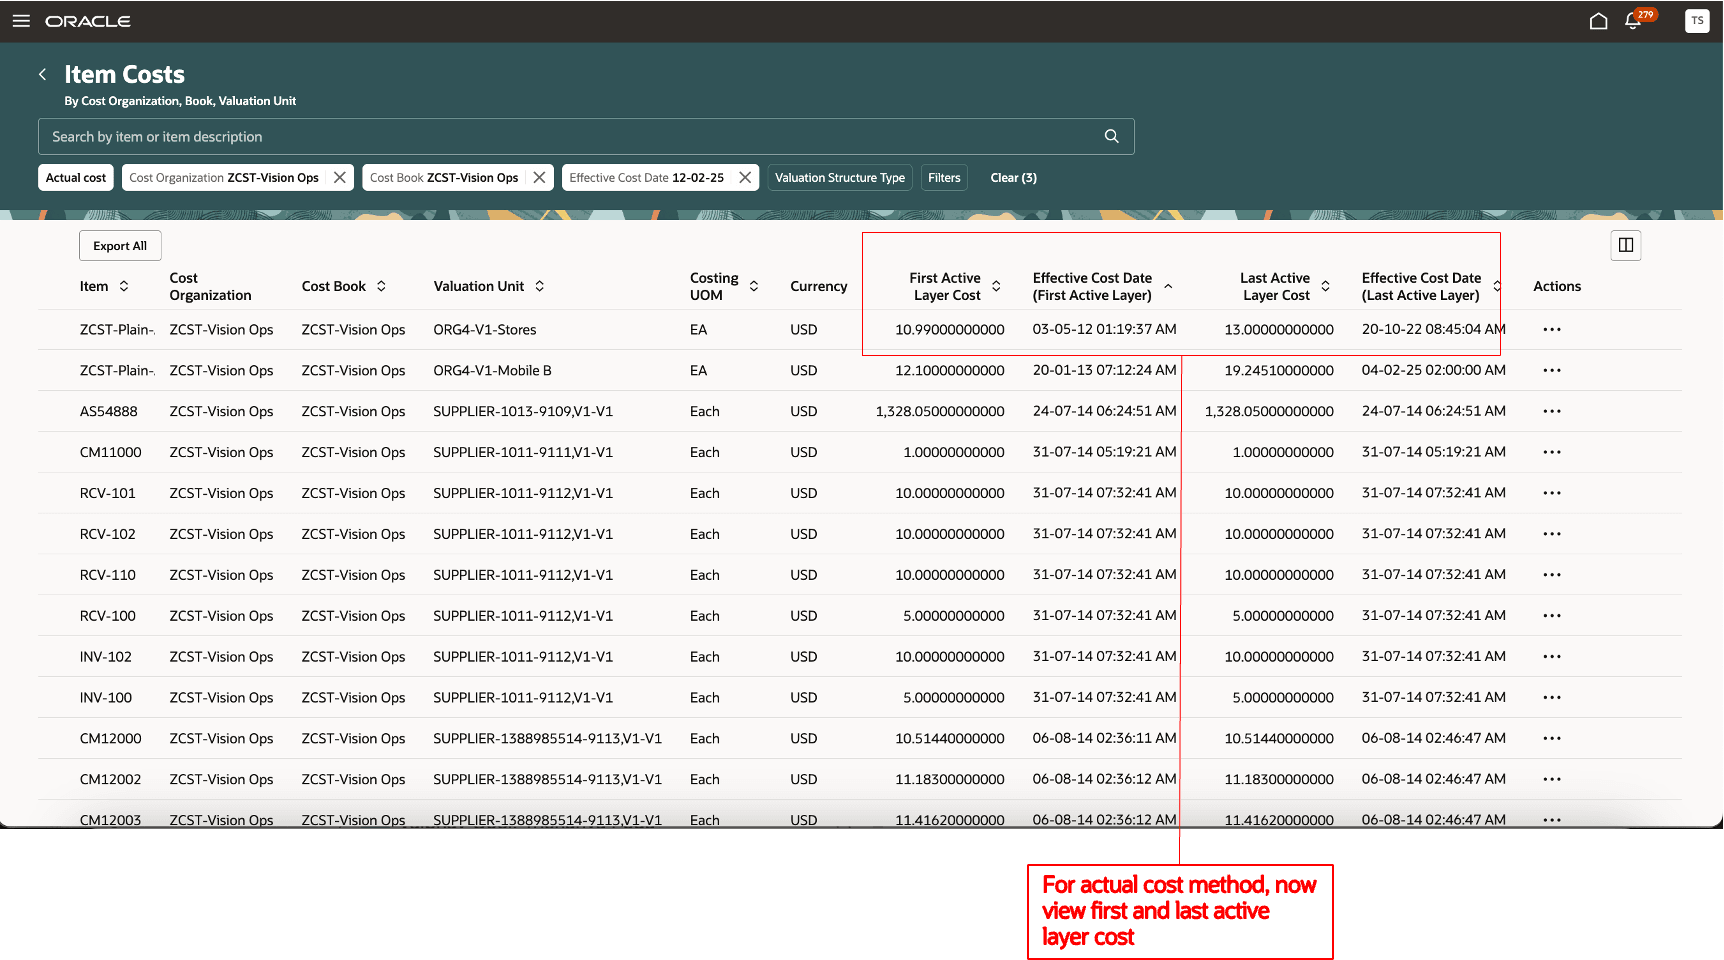Open the navigation hamburger menu
Viewport: 1724px width, 960px height.
[x=21, y=20]
